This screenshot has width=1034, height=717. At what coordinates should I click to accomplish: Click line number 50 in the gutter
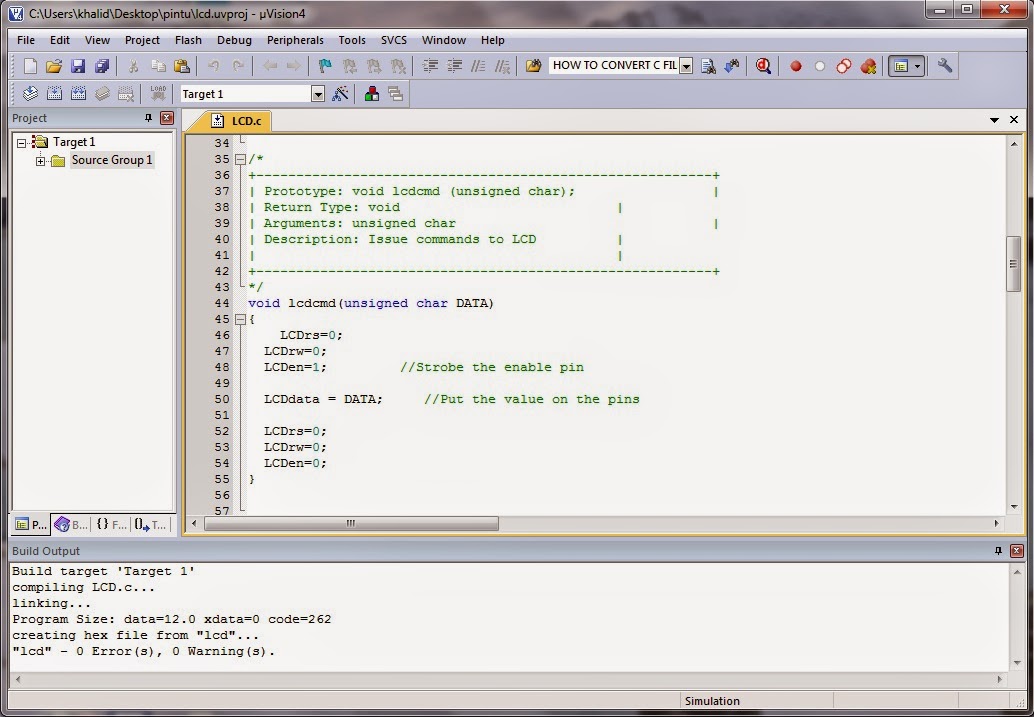click(x=222, y=399)
